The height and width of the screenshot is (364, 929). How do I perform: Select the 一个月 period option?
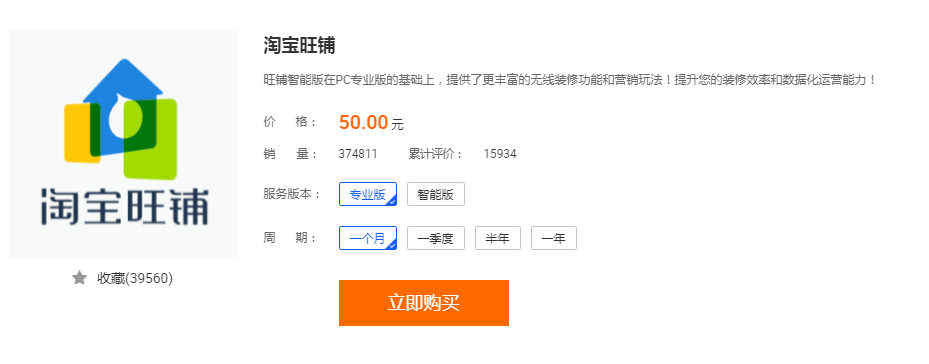368,238
